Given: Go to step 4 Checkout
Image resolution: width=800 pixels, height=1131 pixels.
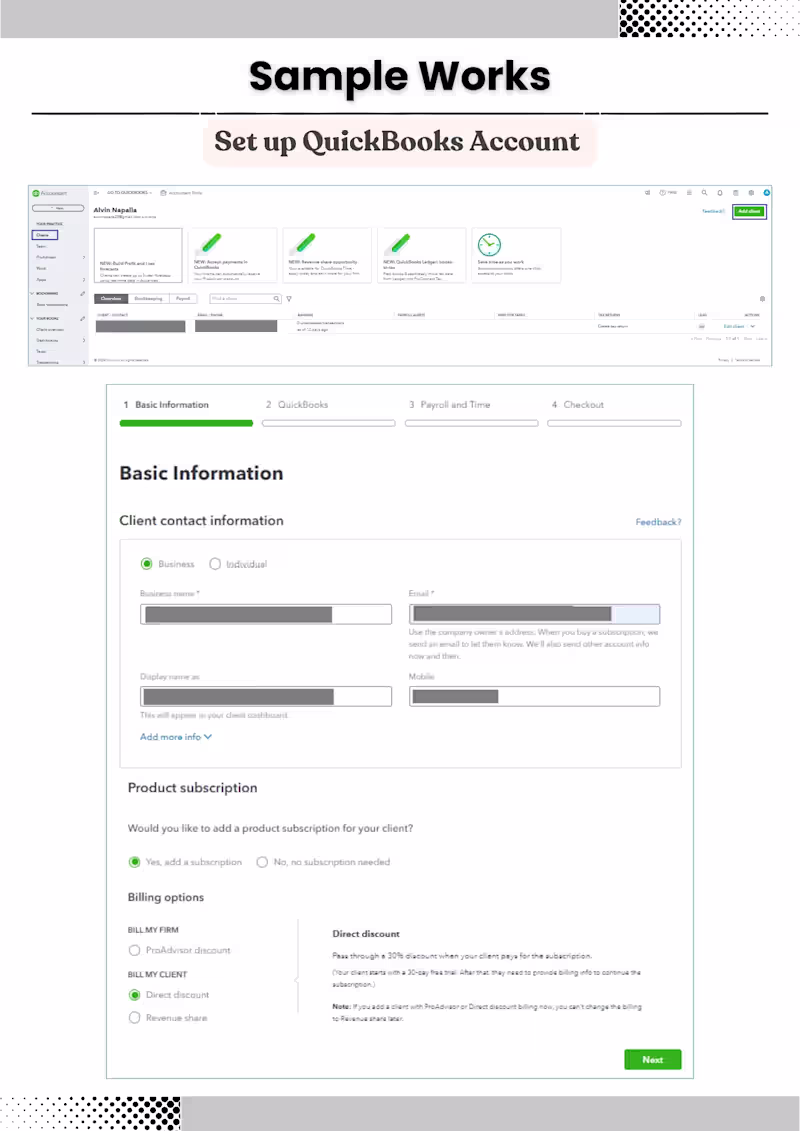Looking at the screenshot, I should pyautogui.click(x=578, y=405).
